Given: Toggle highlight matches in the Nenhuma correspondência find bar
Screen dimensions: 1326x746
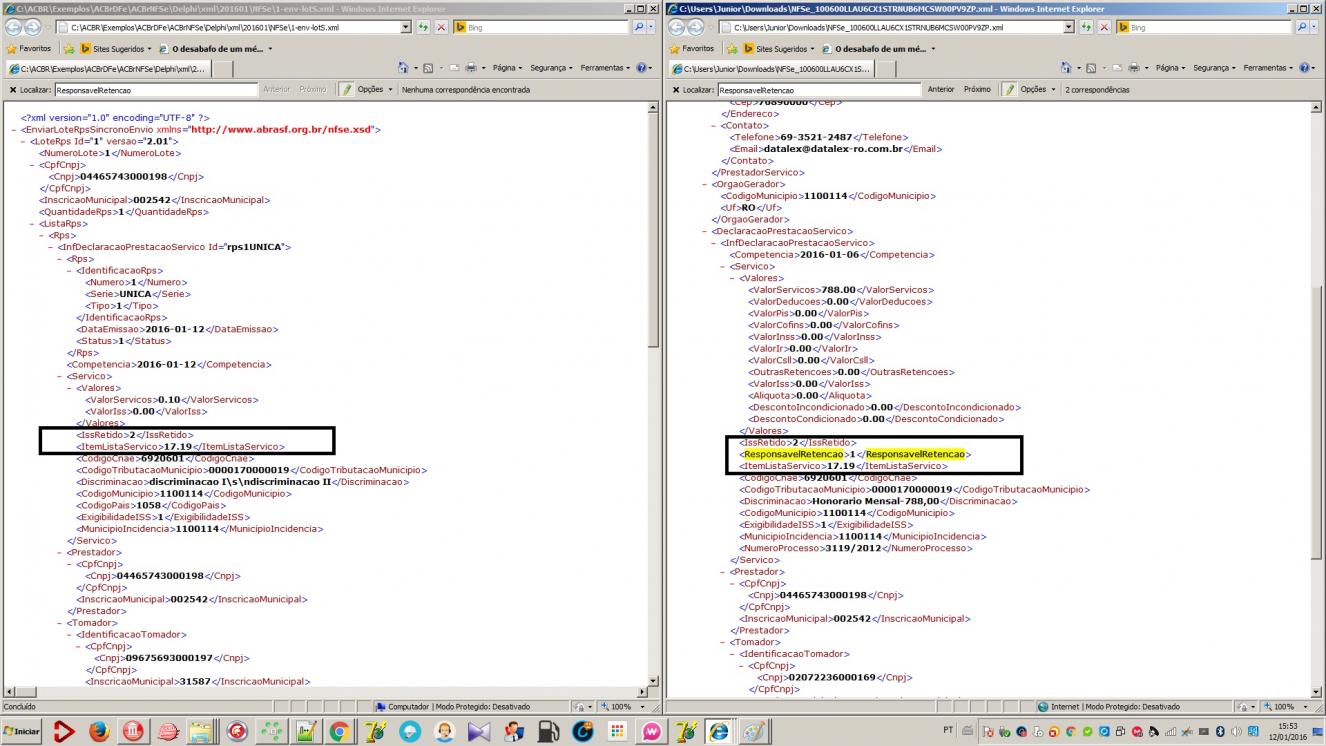Looking at the screenshot, I should click(346, 89).
